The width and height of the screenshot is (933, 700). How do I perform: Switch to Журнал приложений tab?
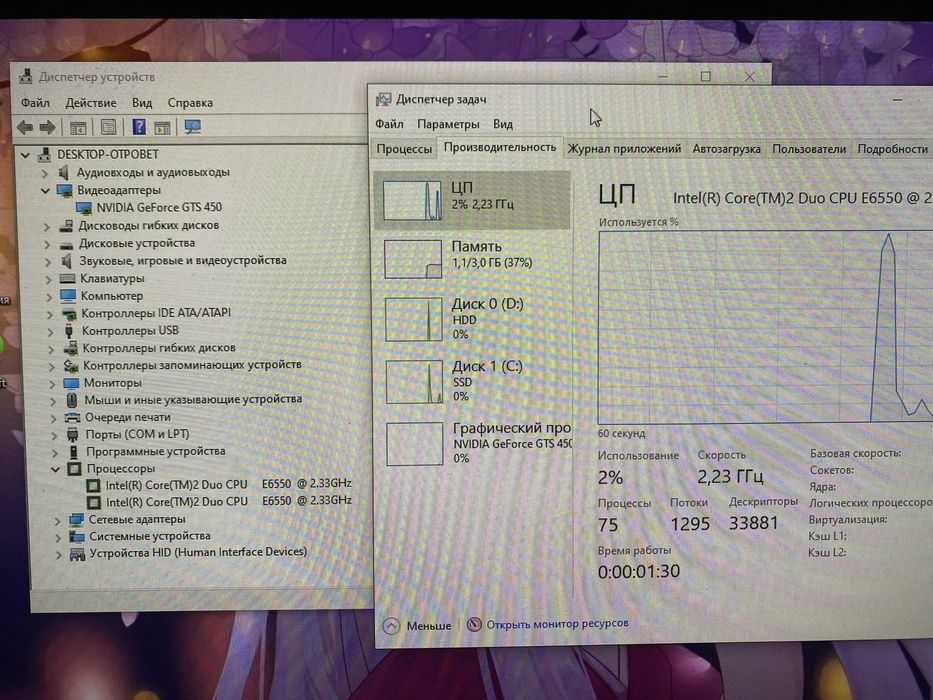[624, 148]
